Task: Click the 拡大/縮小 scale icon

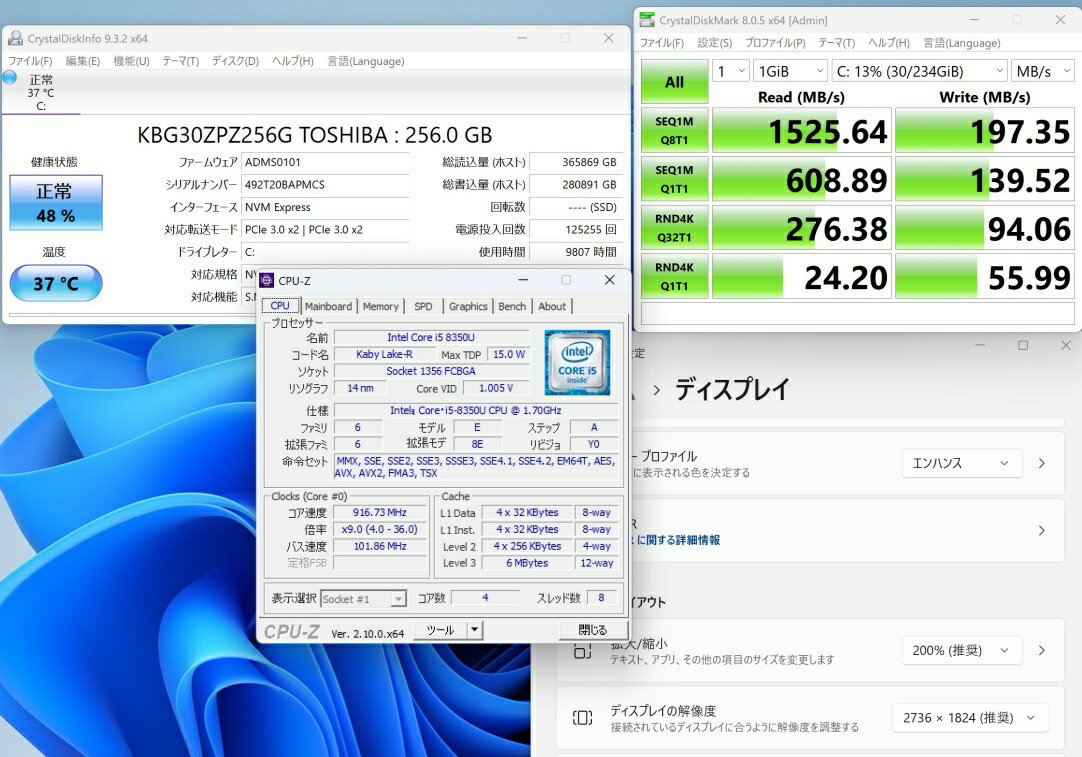Action: click(x=582, y=650)
